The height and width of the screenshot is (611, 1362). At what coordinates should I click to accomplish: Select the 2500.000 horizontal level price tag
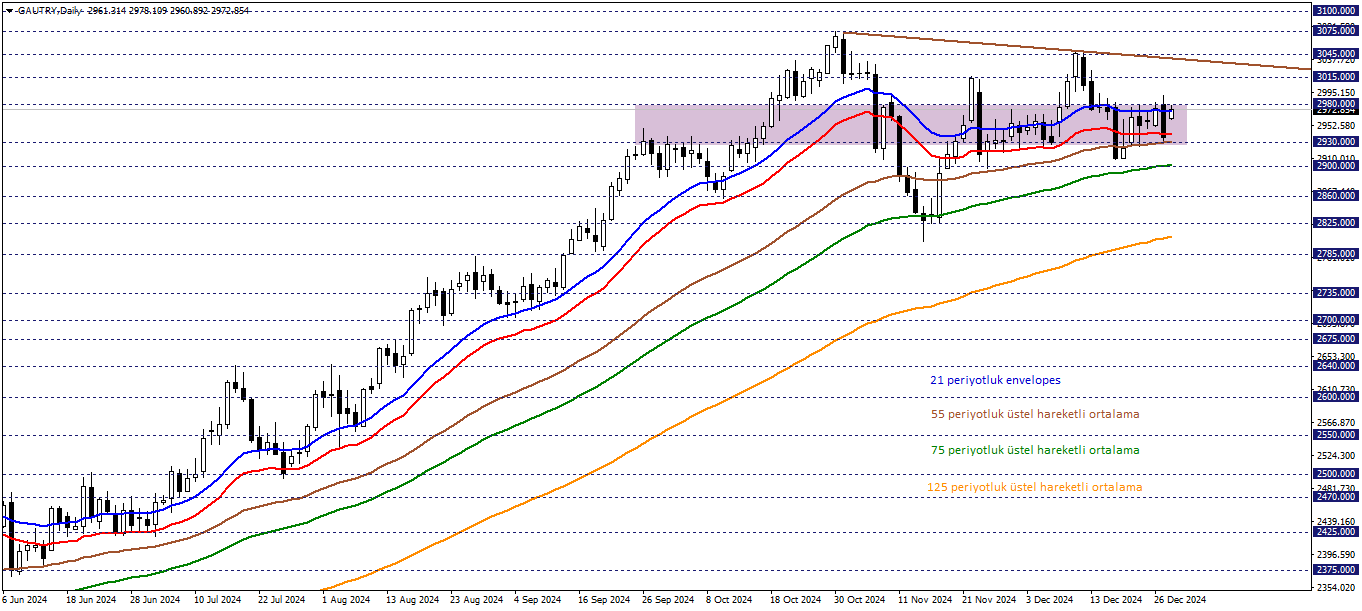1335,474
